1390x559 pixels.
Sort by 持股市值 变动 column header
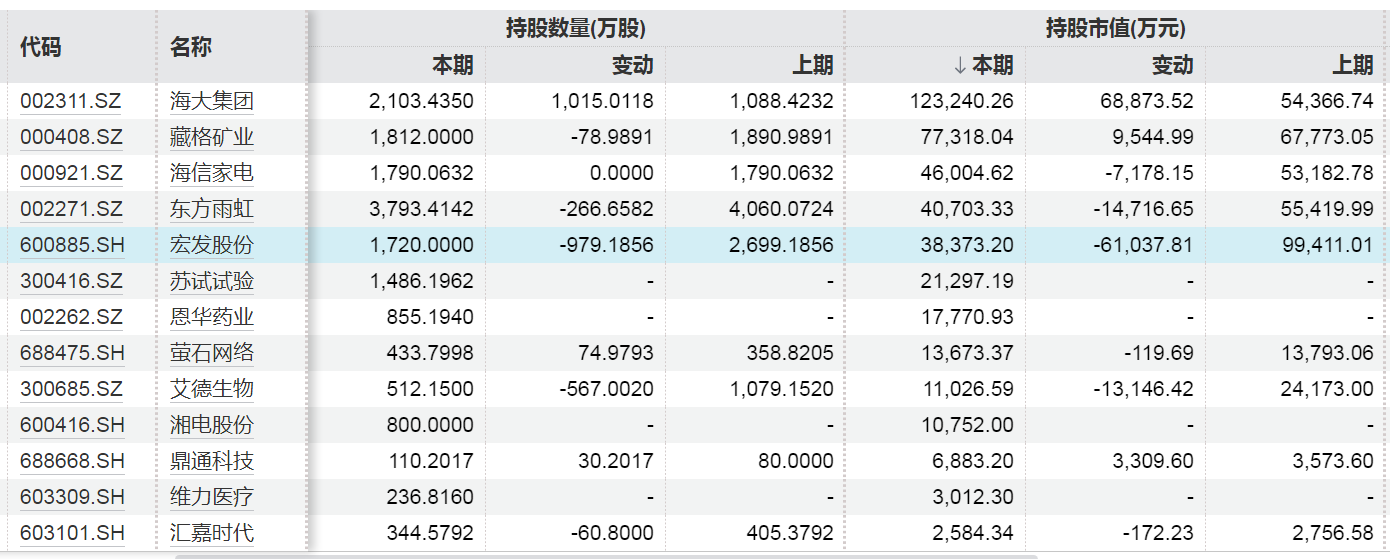click(1173, 65)
